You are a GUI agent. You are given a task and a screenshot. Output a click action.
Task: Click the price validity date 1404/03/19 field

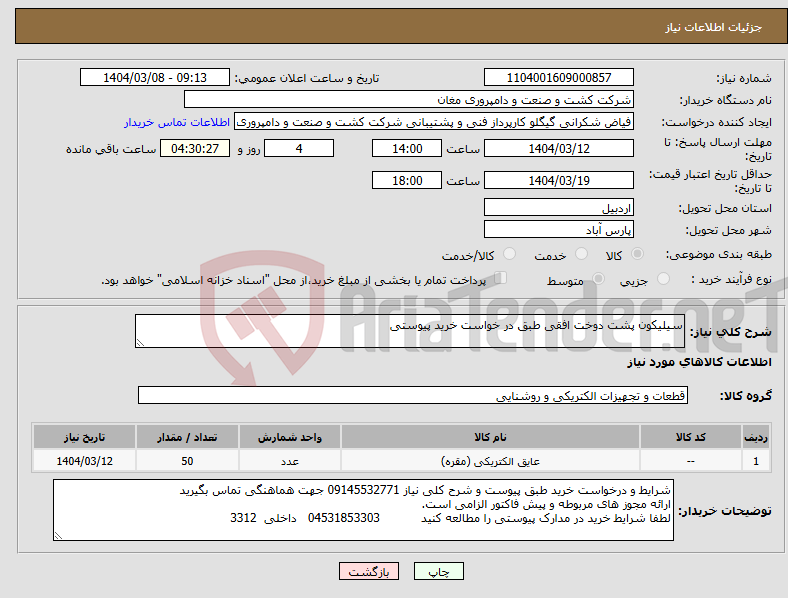pyautogui.click(x=558, y=180)
